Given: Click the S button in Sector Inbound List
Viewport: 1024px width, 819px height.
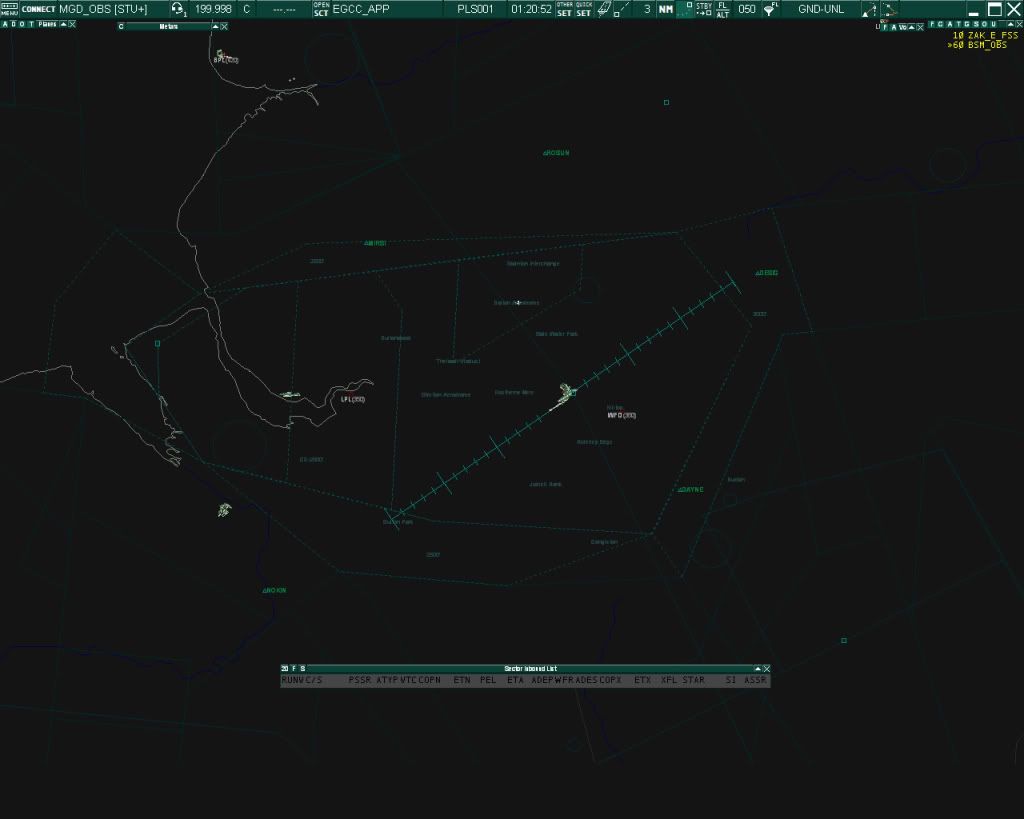Looking at the screenshot, I should click(303, 668).
